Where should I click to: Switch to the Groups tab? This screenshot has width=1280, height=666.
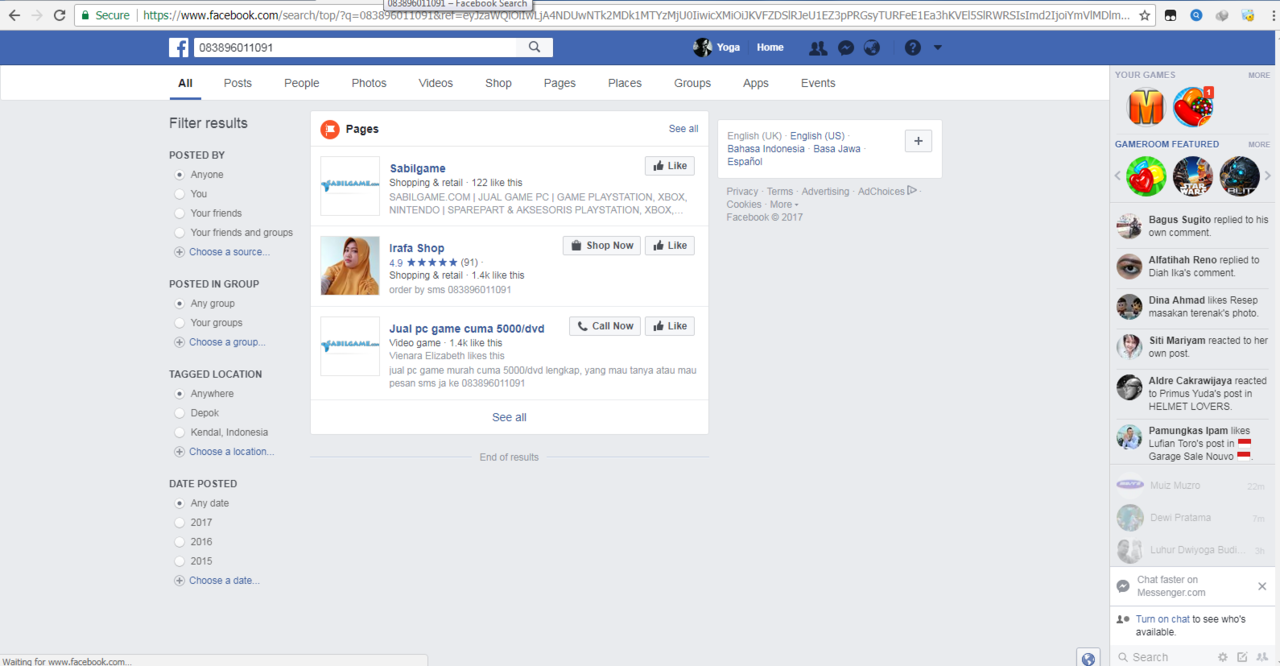692,83
